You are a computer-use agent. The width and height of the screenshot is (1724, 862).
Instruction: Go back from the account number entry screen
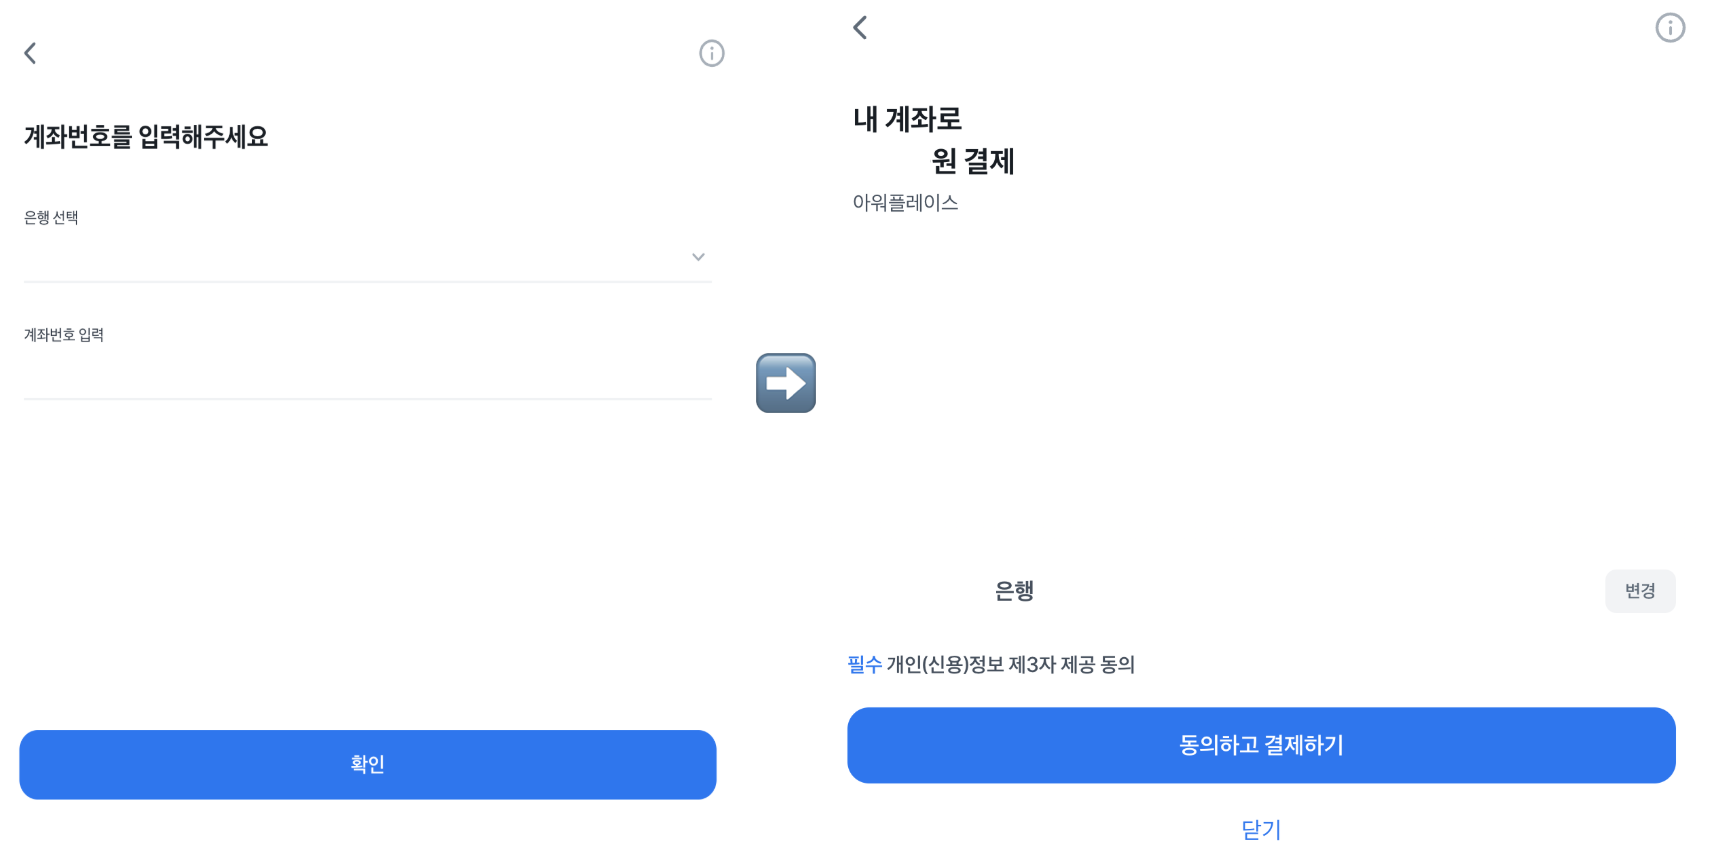tap(31, 53)
